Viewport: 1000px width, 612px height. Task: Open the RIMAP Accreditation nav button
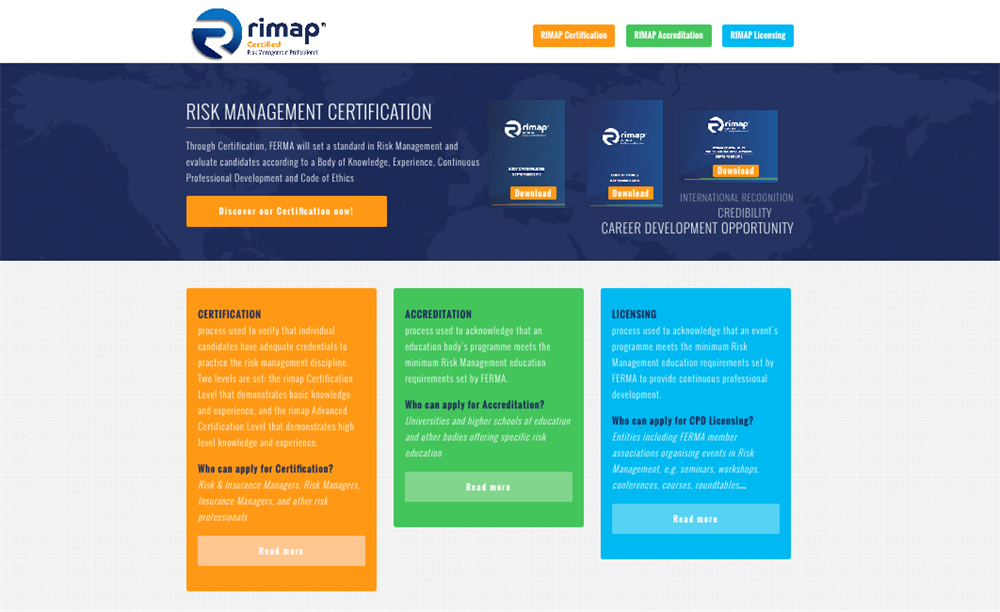pyautogui.click(x=668, y=36)
